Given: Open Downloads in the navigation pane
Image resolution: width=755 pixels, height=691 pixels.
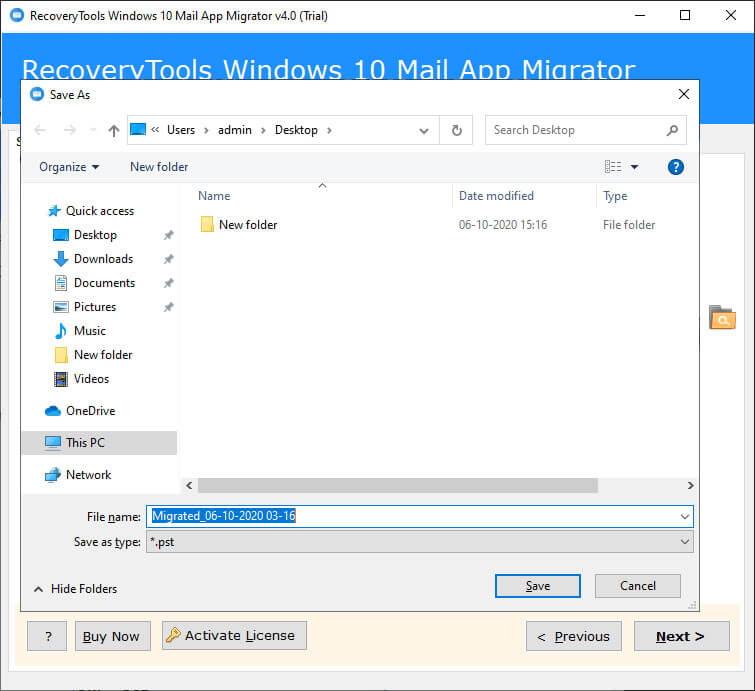Looking at the screenshot, I should tap(103, 259).
